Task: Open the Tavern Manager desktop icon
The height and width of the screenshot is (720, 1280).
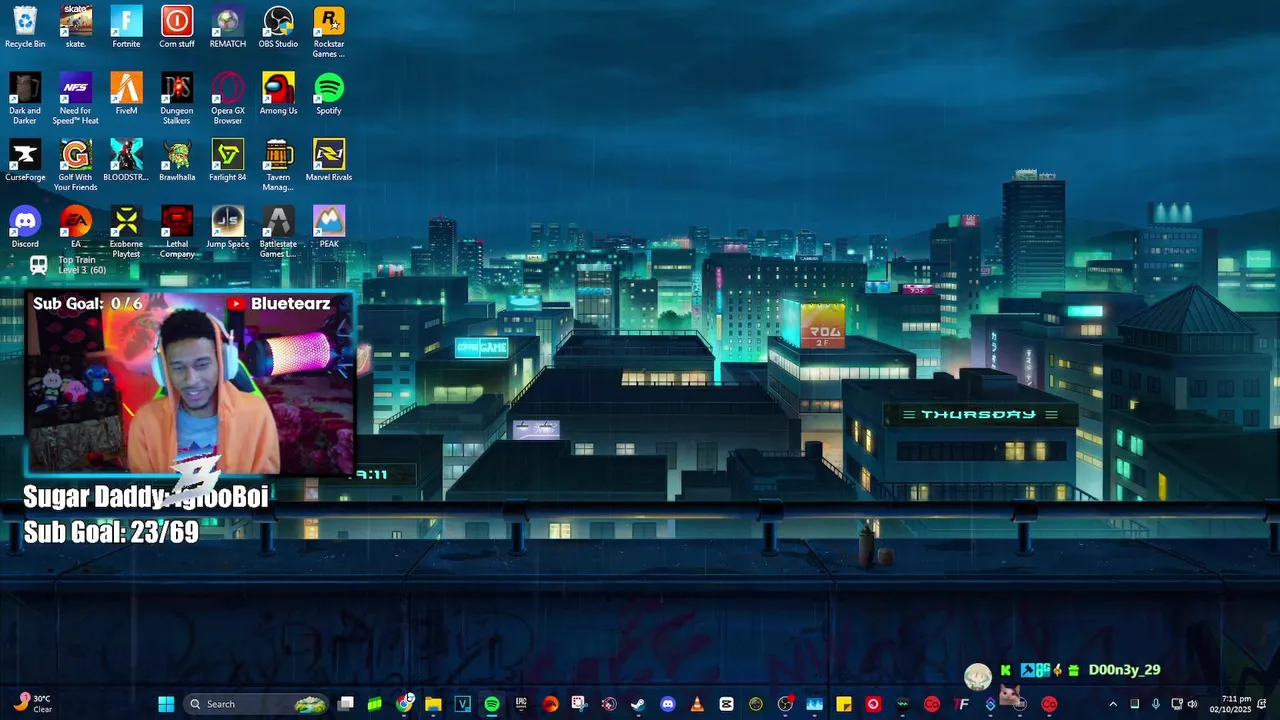Action: [278, 165]
